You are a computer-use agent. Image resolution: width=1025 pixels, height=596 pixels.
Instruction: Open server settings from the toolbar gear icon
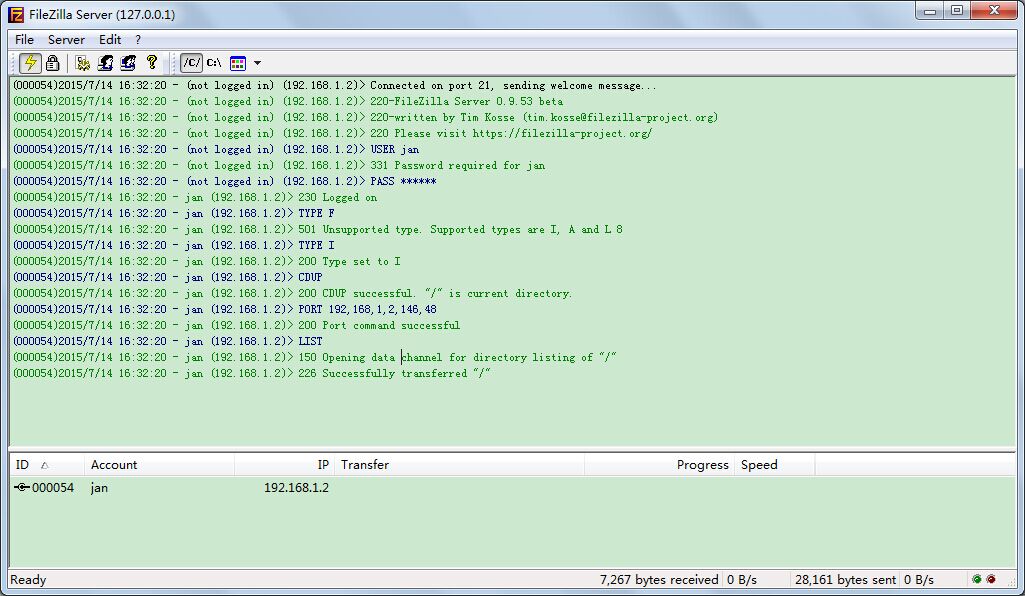[82, 63]
